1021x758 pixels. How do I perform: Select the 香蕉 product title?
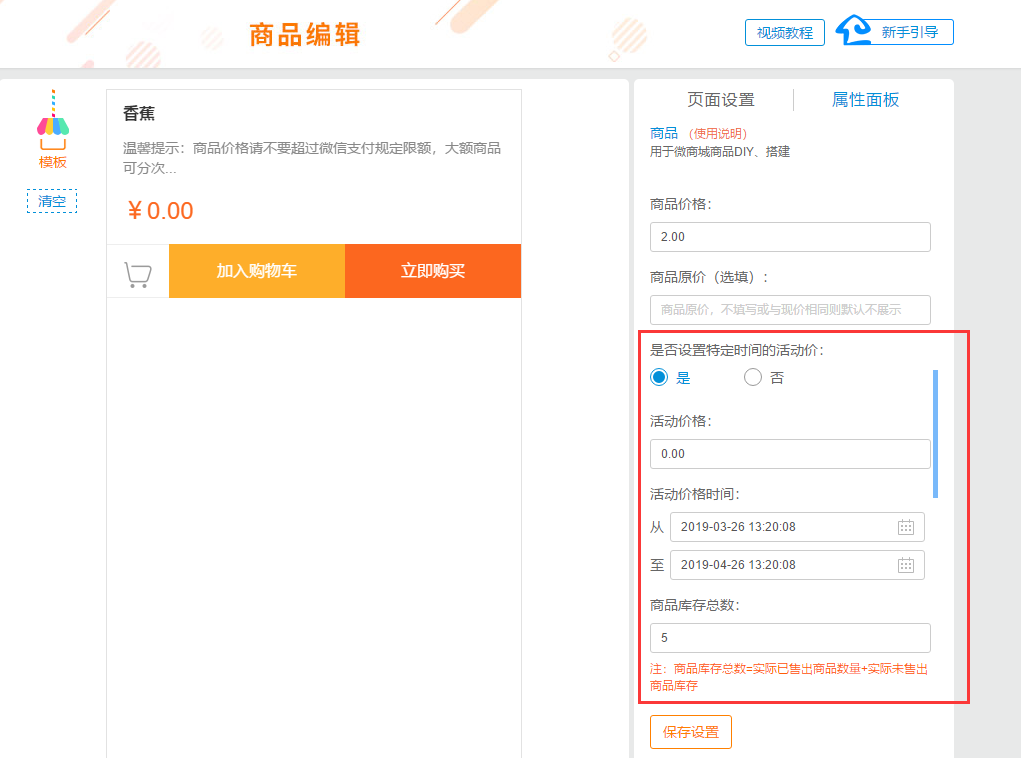click(x=139, y=114)
